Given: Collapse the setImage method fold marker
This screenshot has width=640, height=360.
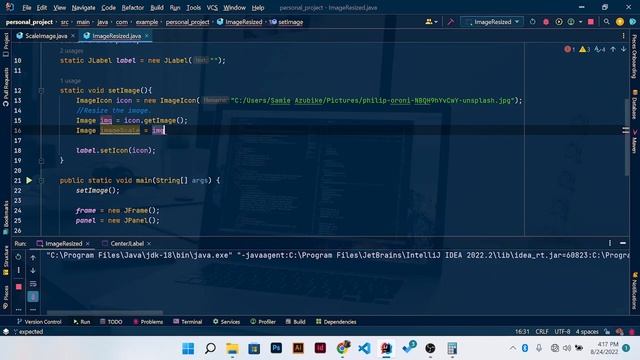Looking at the screenshot, I should [41, 91].
